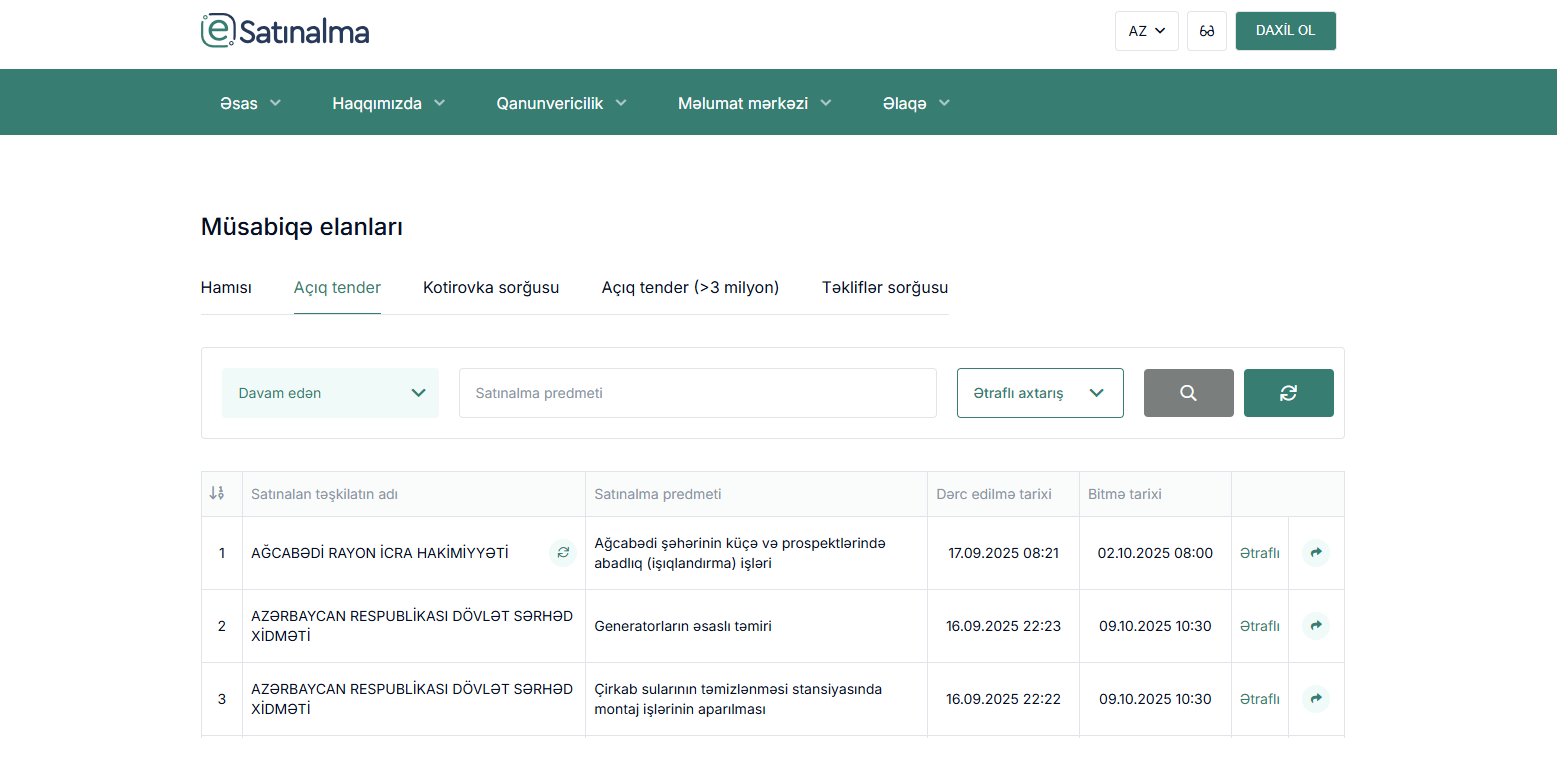Viewport: 1557px width, 779px height.
Task: Click organization name in row 2
Action: point(412,626)
